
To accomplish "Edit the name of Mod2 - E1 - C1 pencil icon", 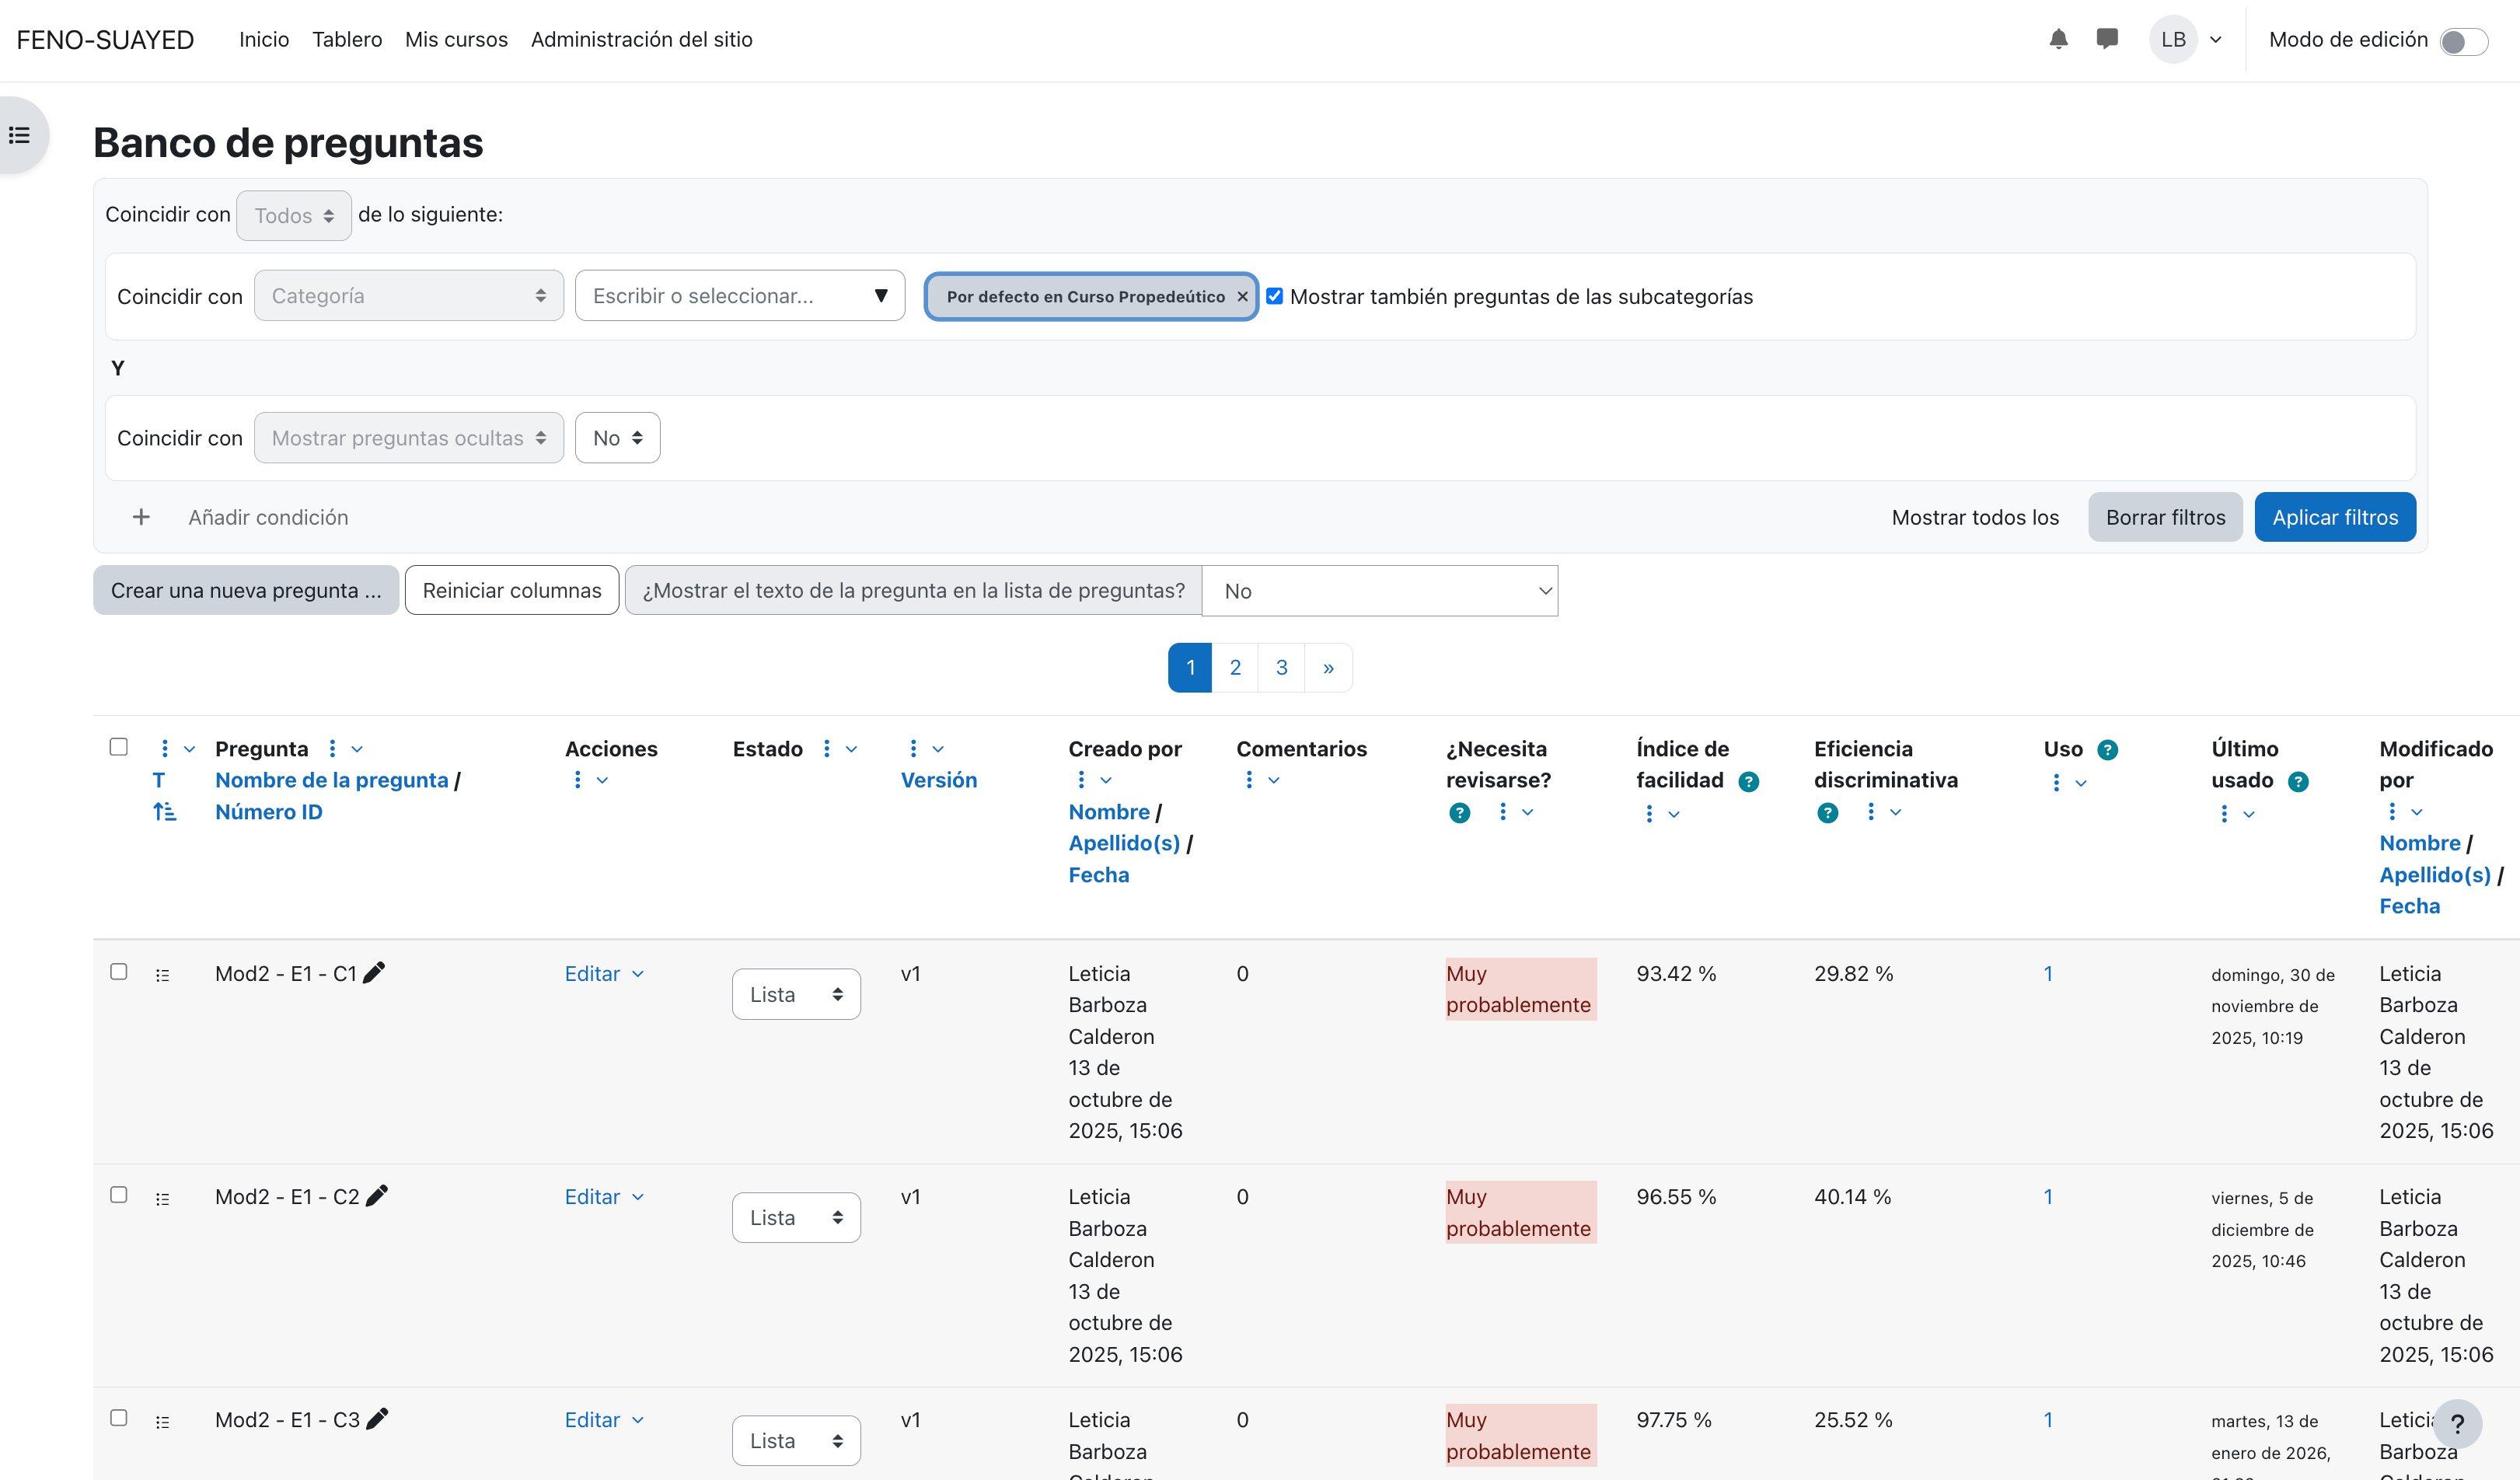I will click(374, 972).
